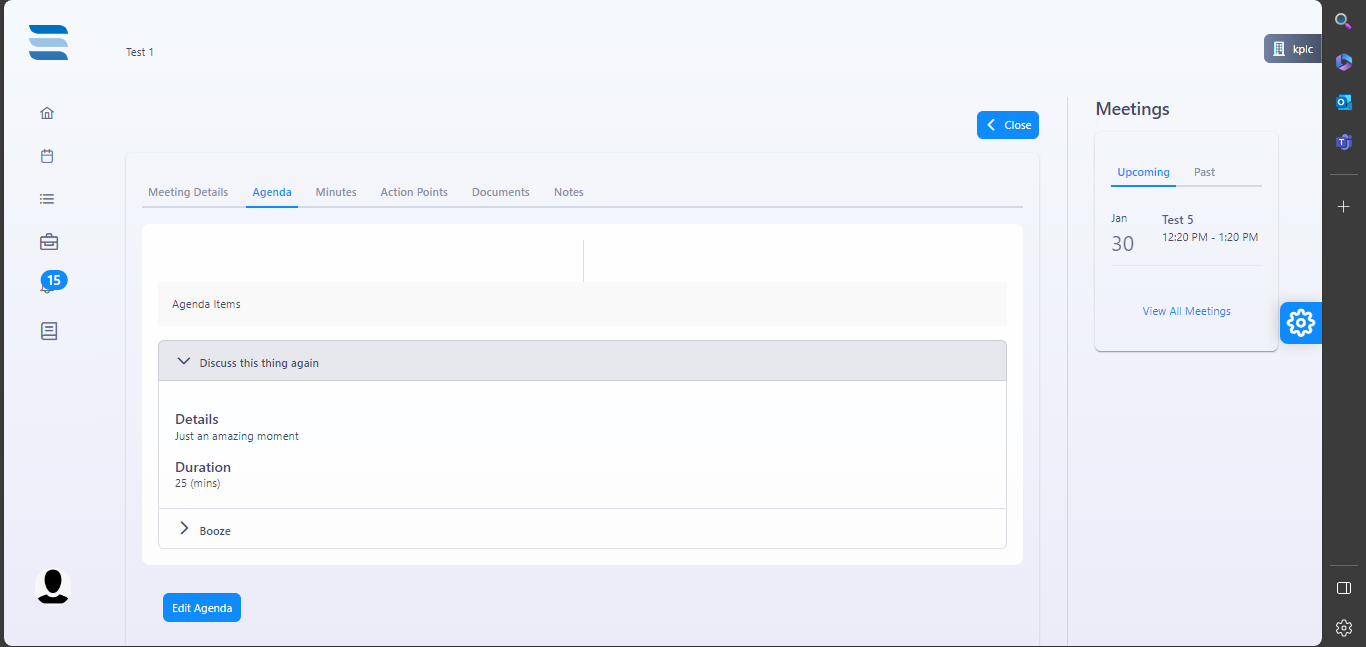This screenshot has width=1366, height=647.
Task: Open the calendar icon in sidebar
Action: [47, 156]
